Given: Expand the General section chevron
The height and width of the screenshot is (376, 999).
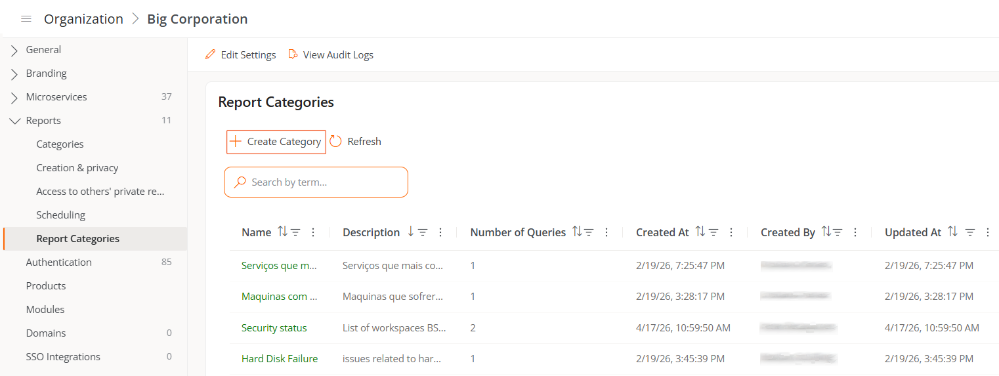Looking at the screenshot, I should [x=15, y=50].
